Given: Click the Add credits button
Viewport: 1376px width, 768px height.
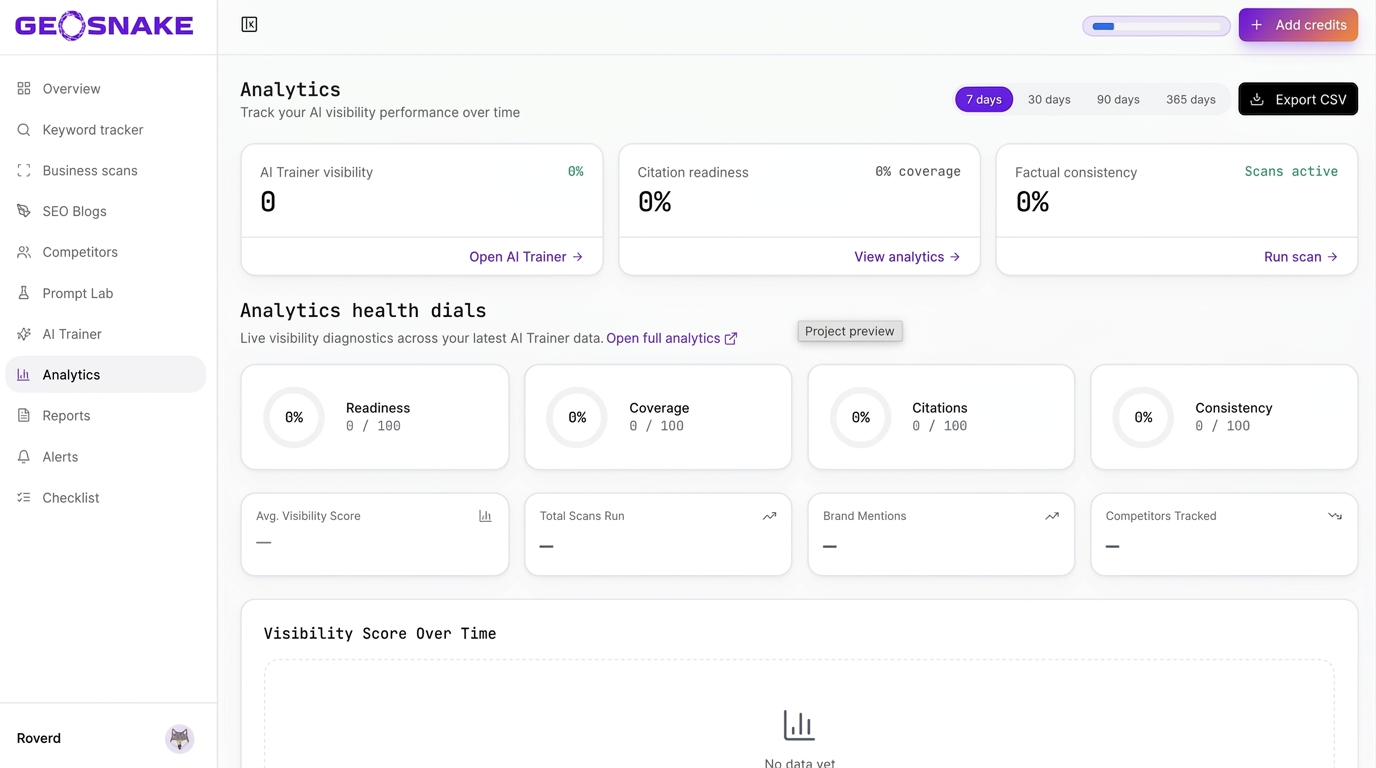Looking at the screenshot, I should point(1298,25).
